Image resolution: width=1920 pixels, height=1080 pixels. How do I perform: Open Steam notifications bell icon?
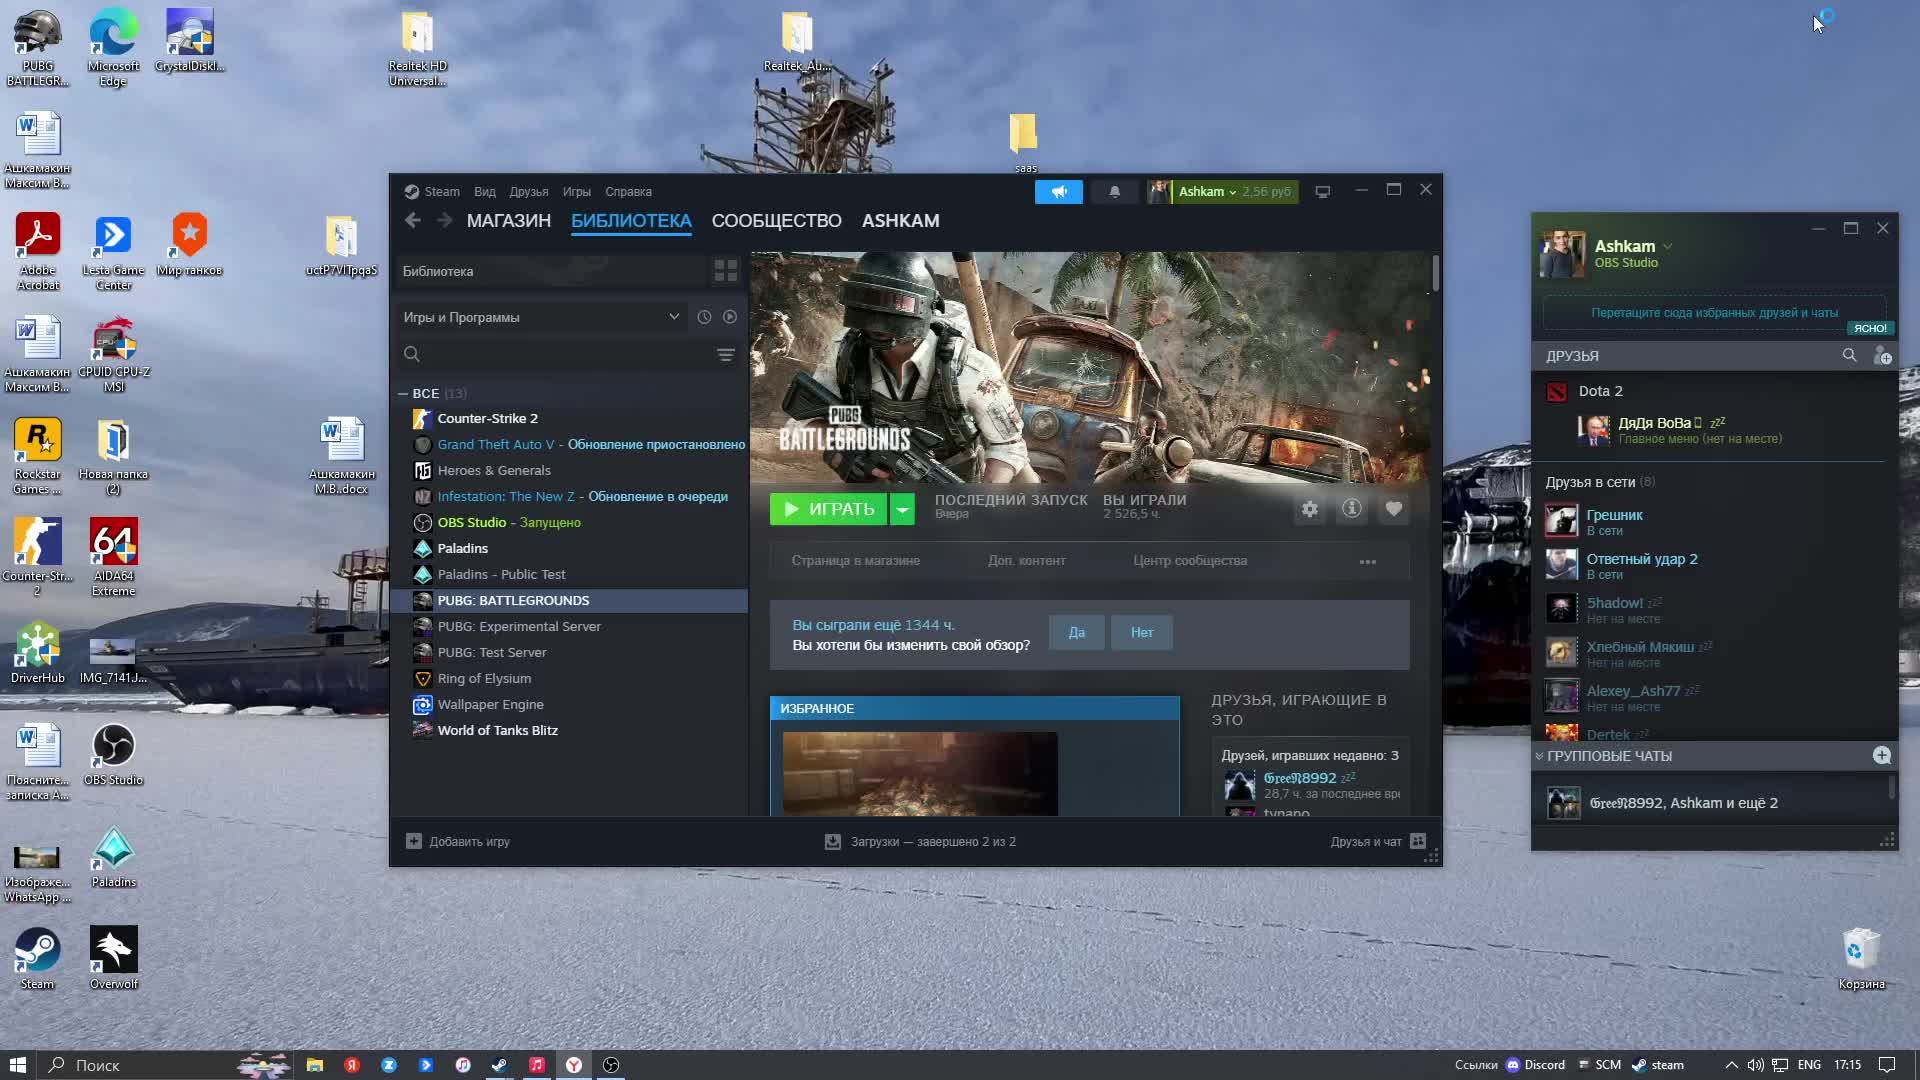pos(1114,191)
